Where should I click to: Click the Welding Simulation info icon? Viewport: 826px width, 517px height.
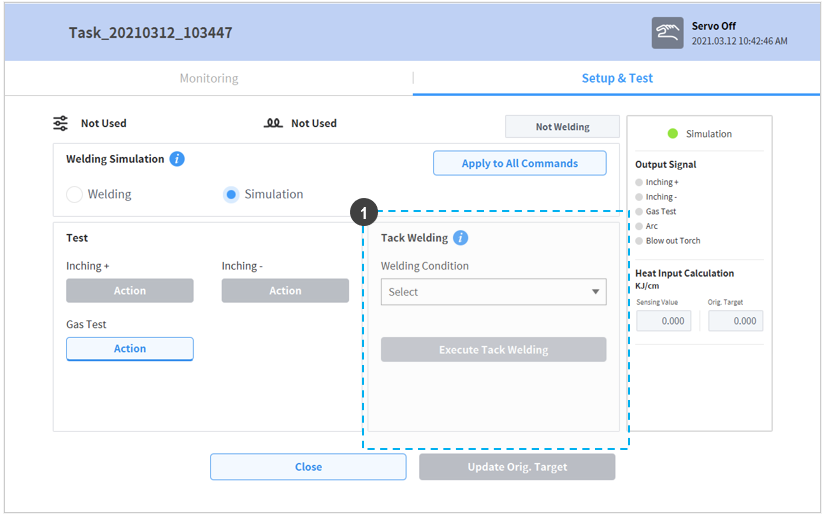point(177,159)
